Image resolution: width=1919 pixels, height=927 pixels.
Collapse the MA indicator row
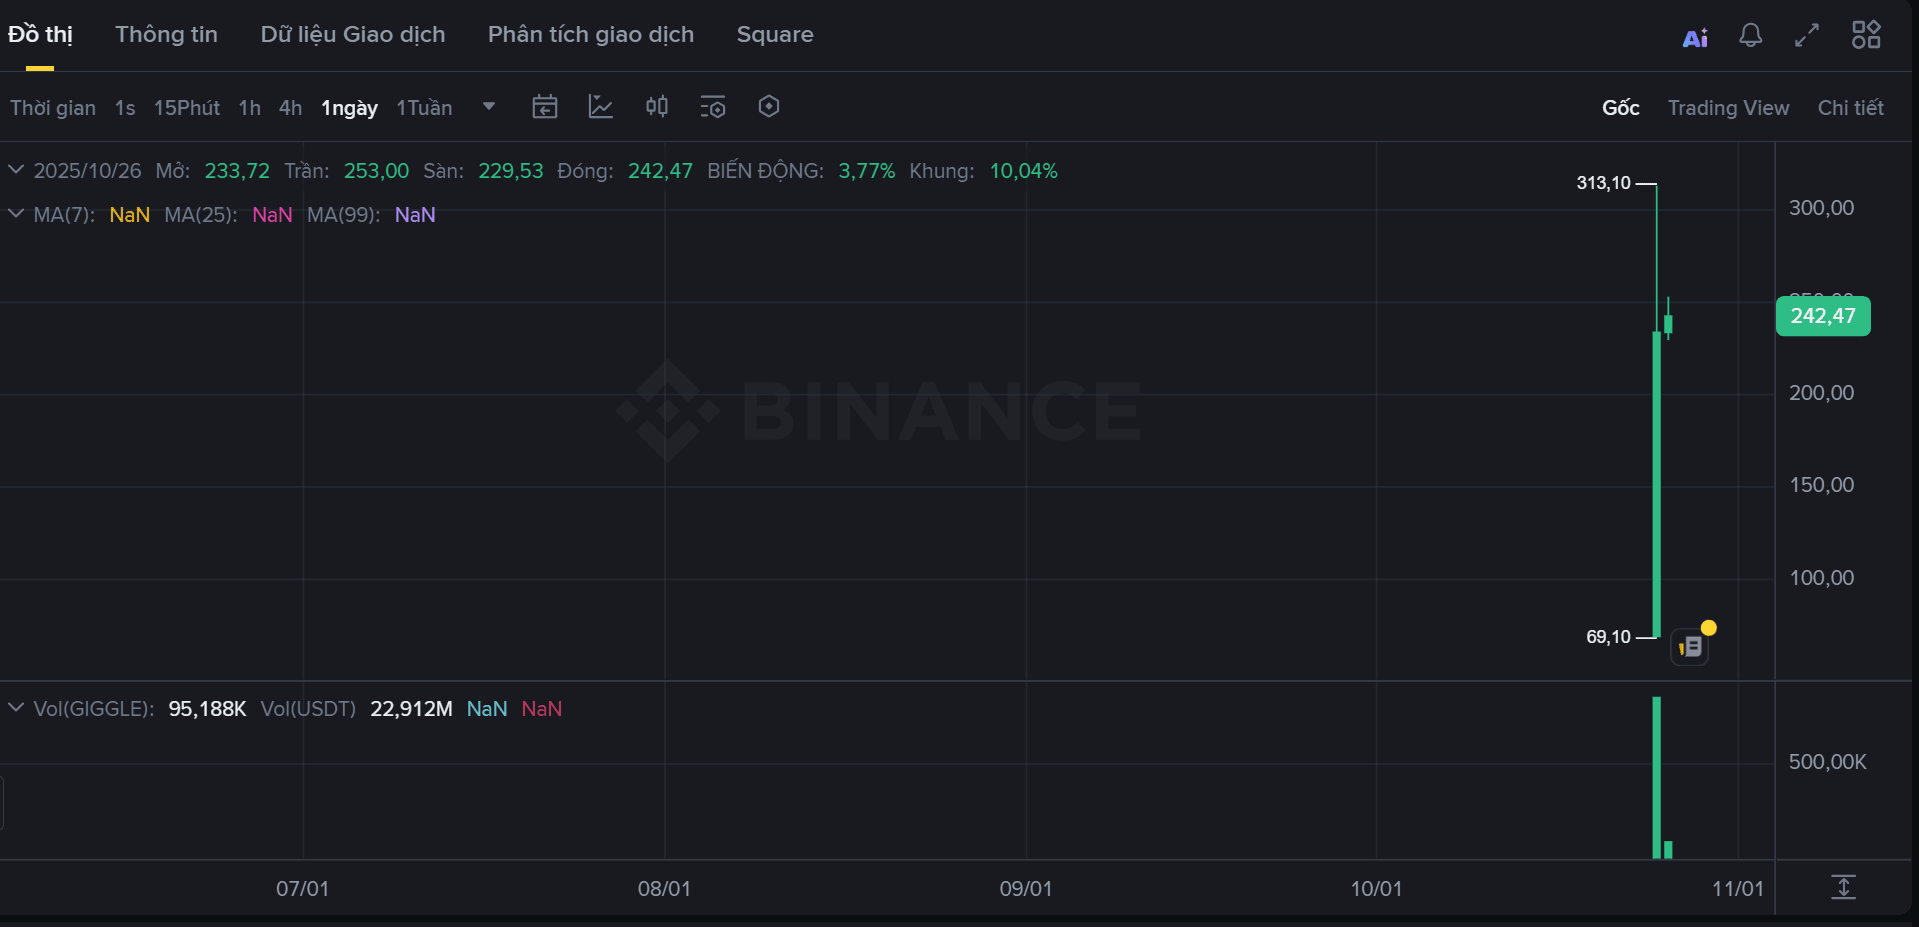16,214
